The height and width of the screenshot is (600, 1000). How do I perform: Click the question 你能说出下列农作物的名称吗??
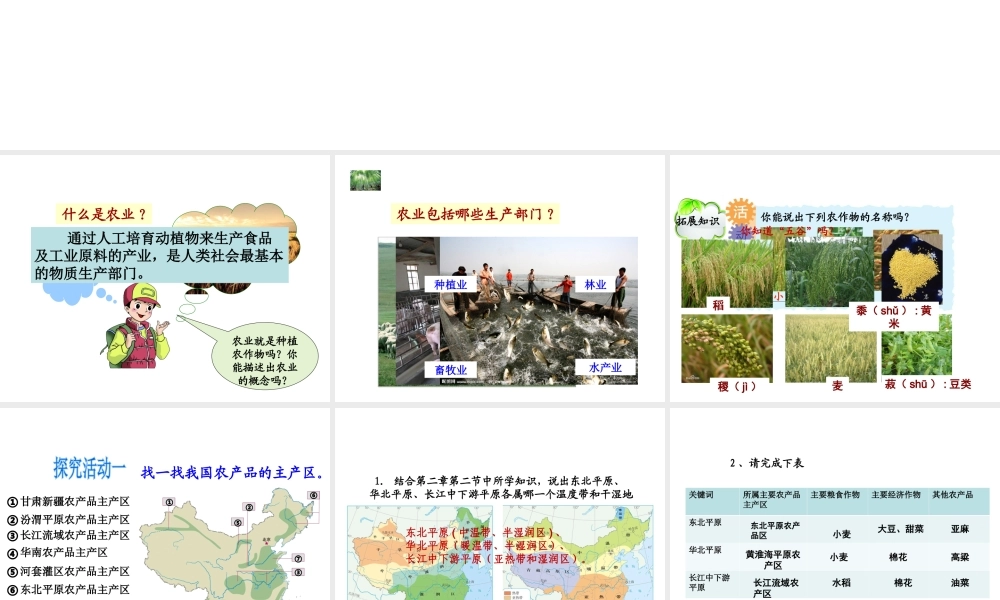(x=835, y=217)
